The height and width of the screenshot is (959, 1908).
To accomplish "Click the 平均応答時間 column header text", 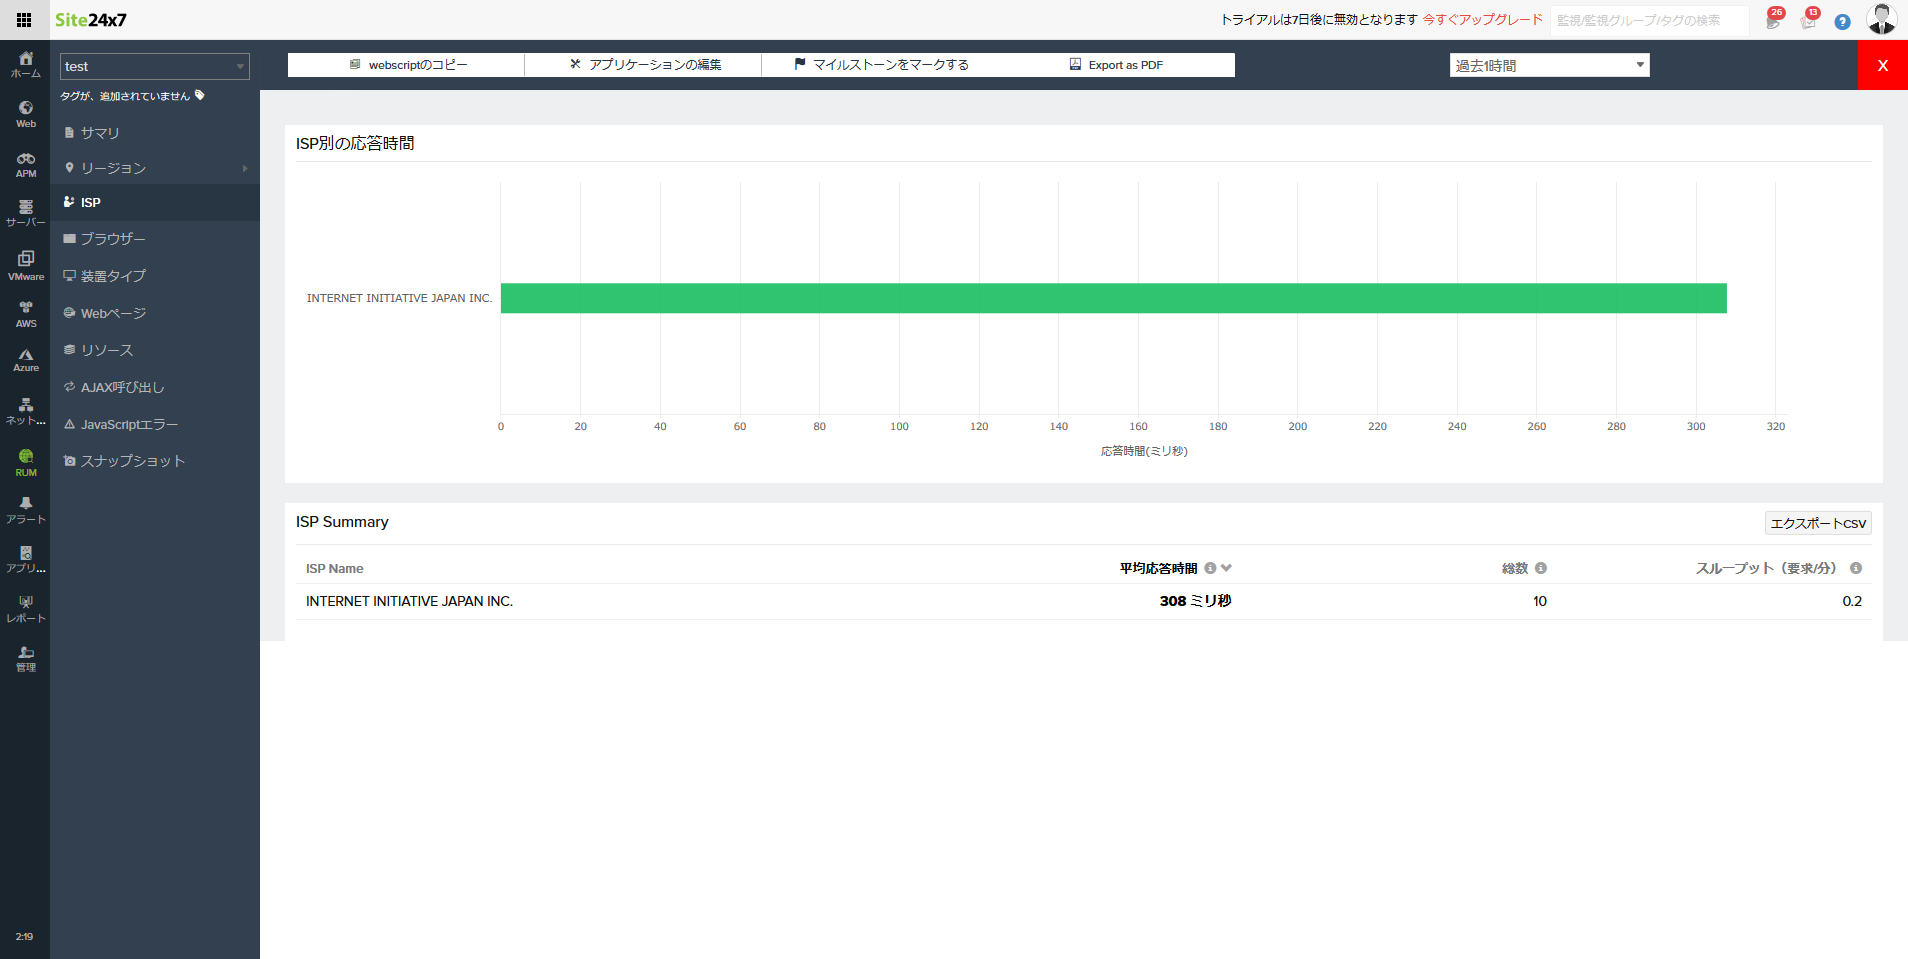I will point(1158,568).
